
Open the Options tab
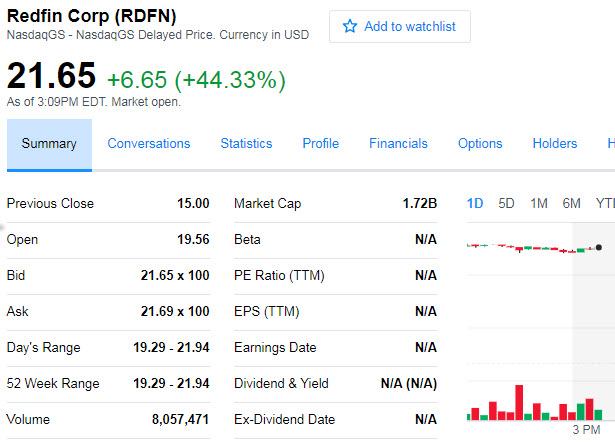pos(480,144)
